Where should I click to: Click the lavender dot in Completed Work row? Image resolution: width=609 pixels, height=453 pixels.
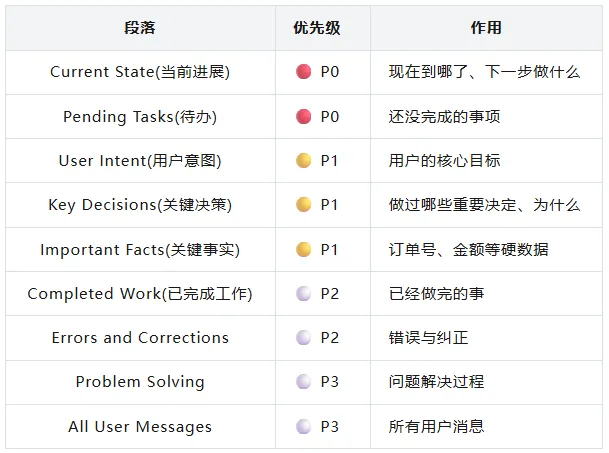[303, 293]
